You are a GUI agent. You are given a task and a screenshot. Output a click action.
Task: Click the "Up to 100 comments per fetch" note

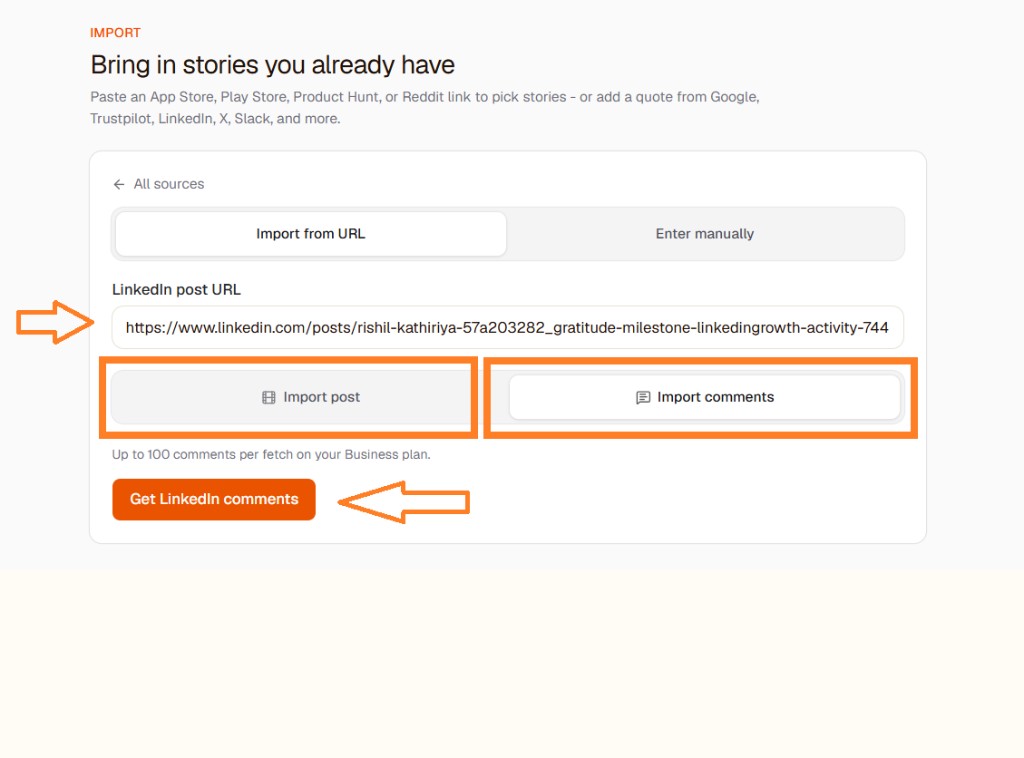coord(271,454)
